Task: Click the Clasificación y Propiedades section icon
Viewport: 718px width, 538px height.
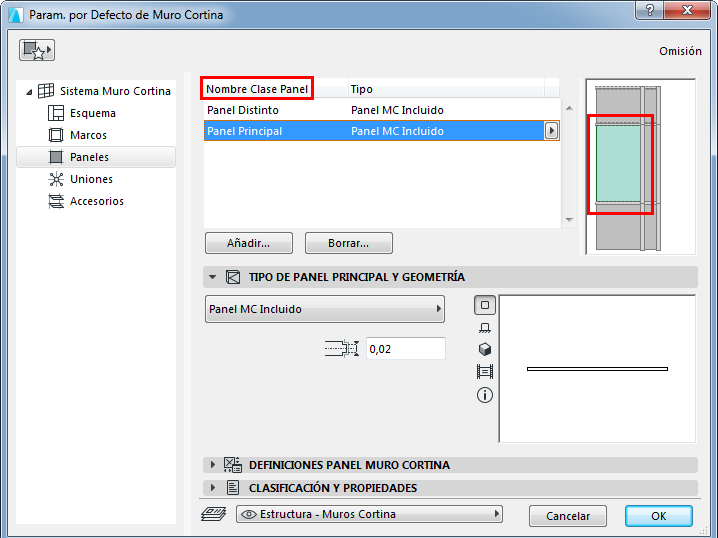Action: (x=233, y=488)
